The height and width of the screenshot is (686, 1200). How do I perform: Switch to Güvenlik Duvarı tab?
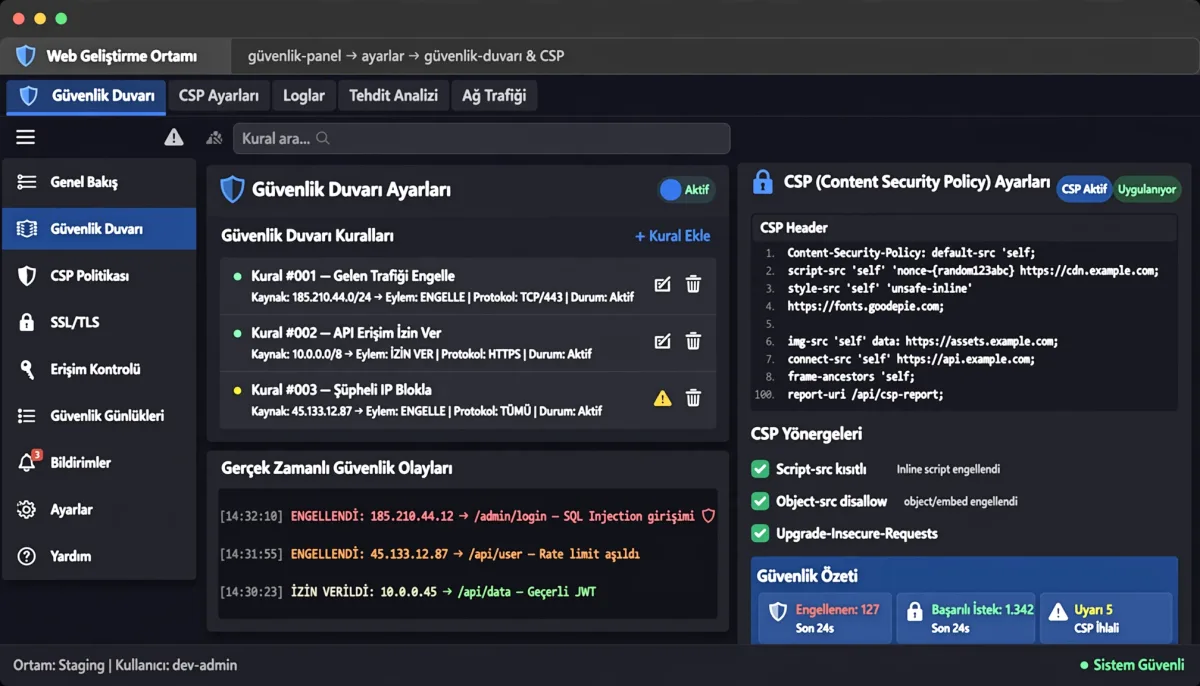(x=86, y=96)
